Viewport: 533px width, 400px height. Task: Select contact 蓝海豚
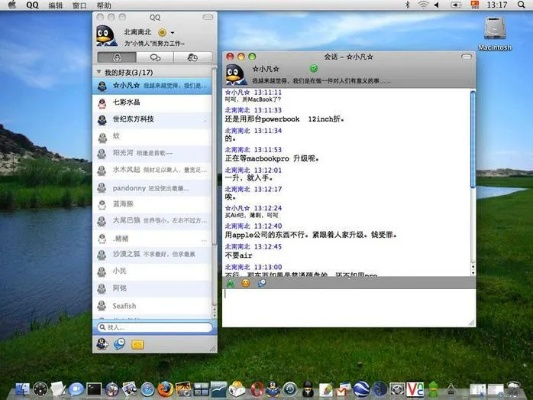coord(152,204)
